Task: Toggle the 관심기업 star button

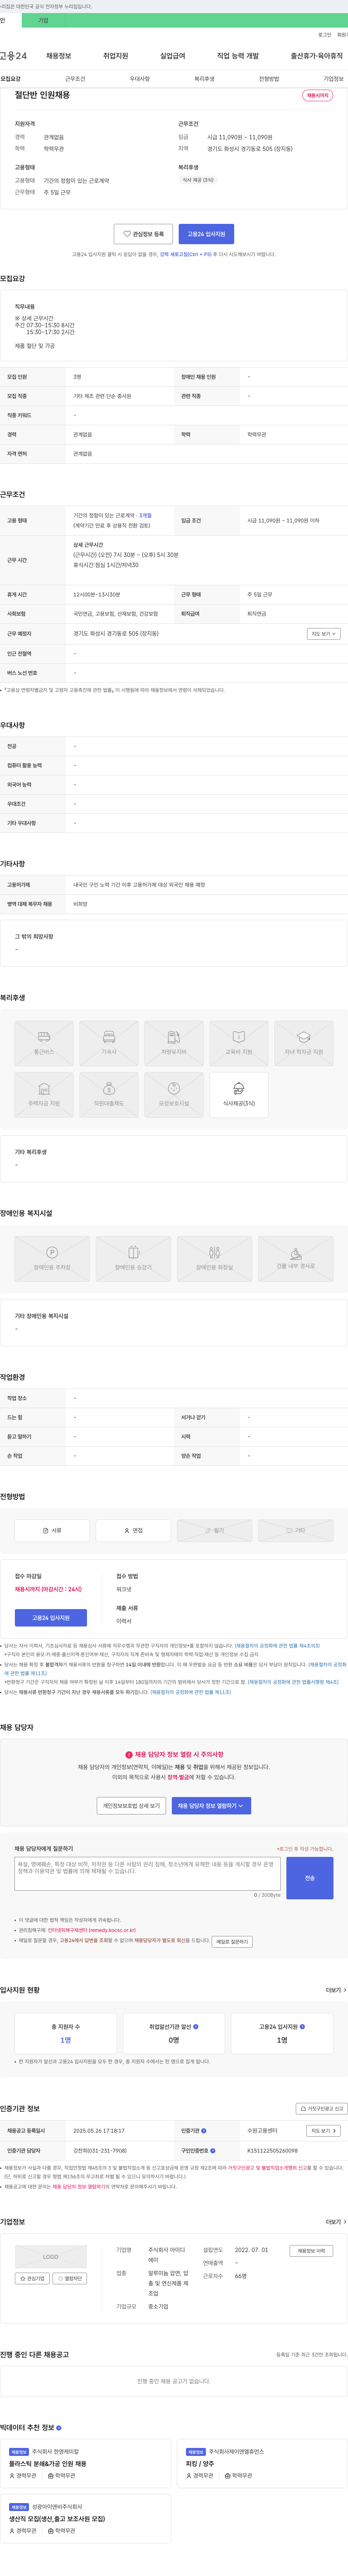Action: coord(32,2279)
